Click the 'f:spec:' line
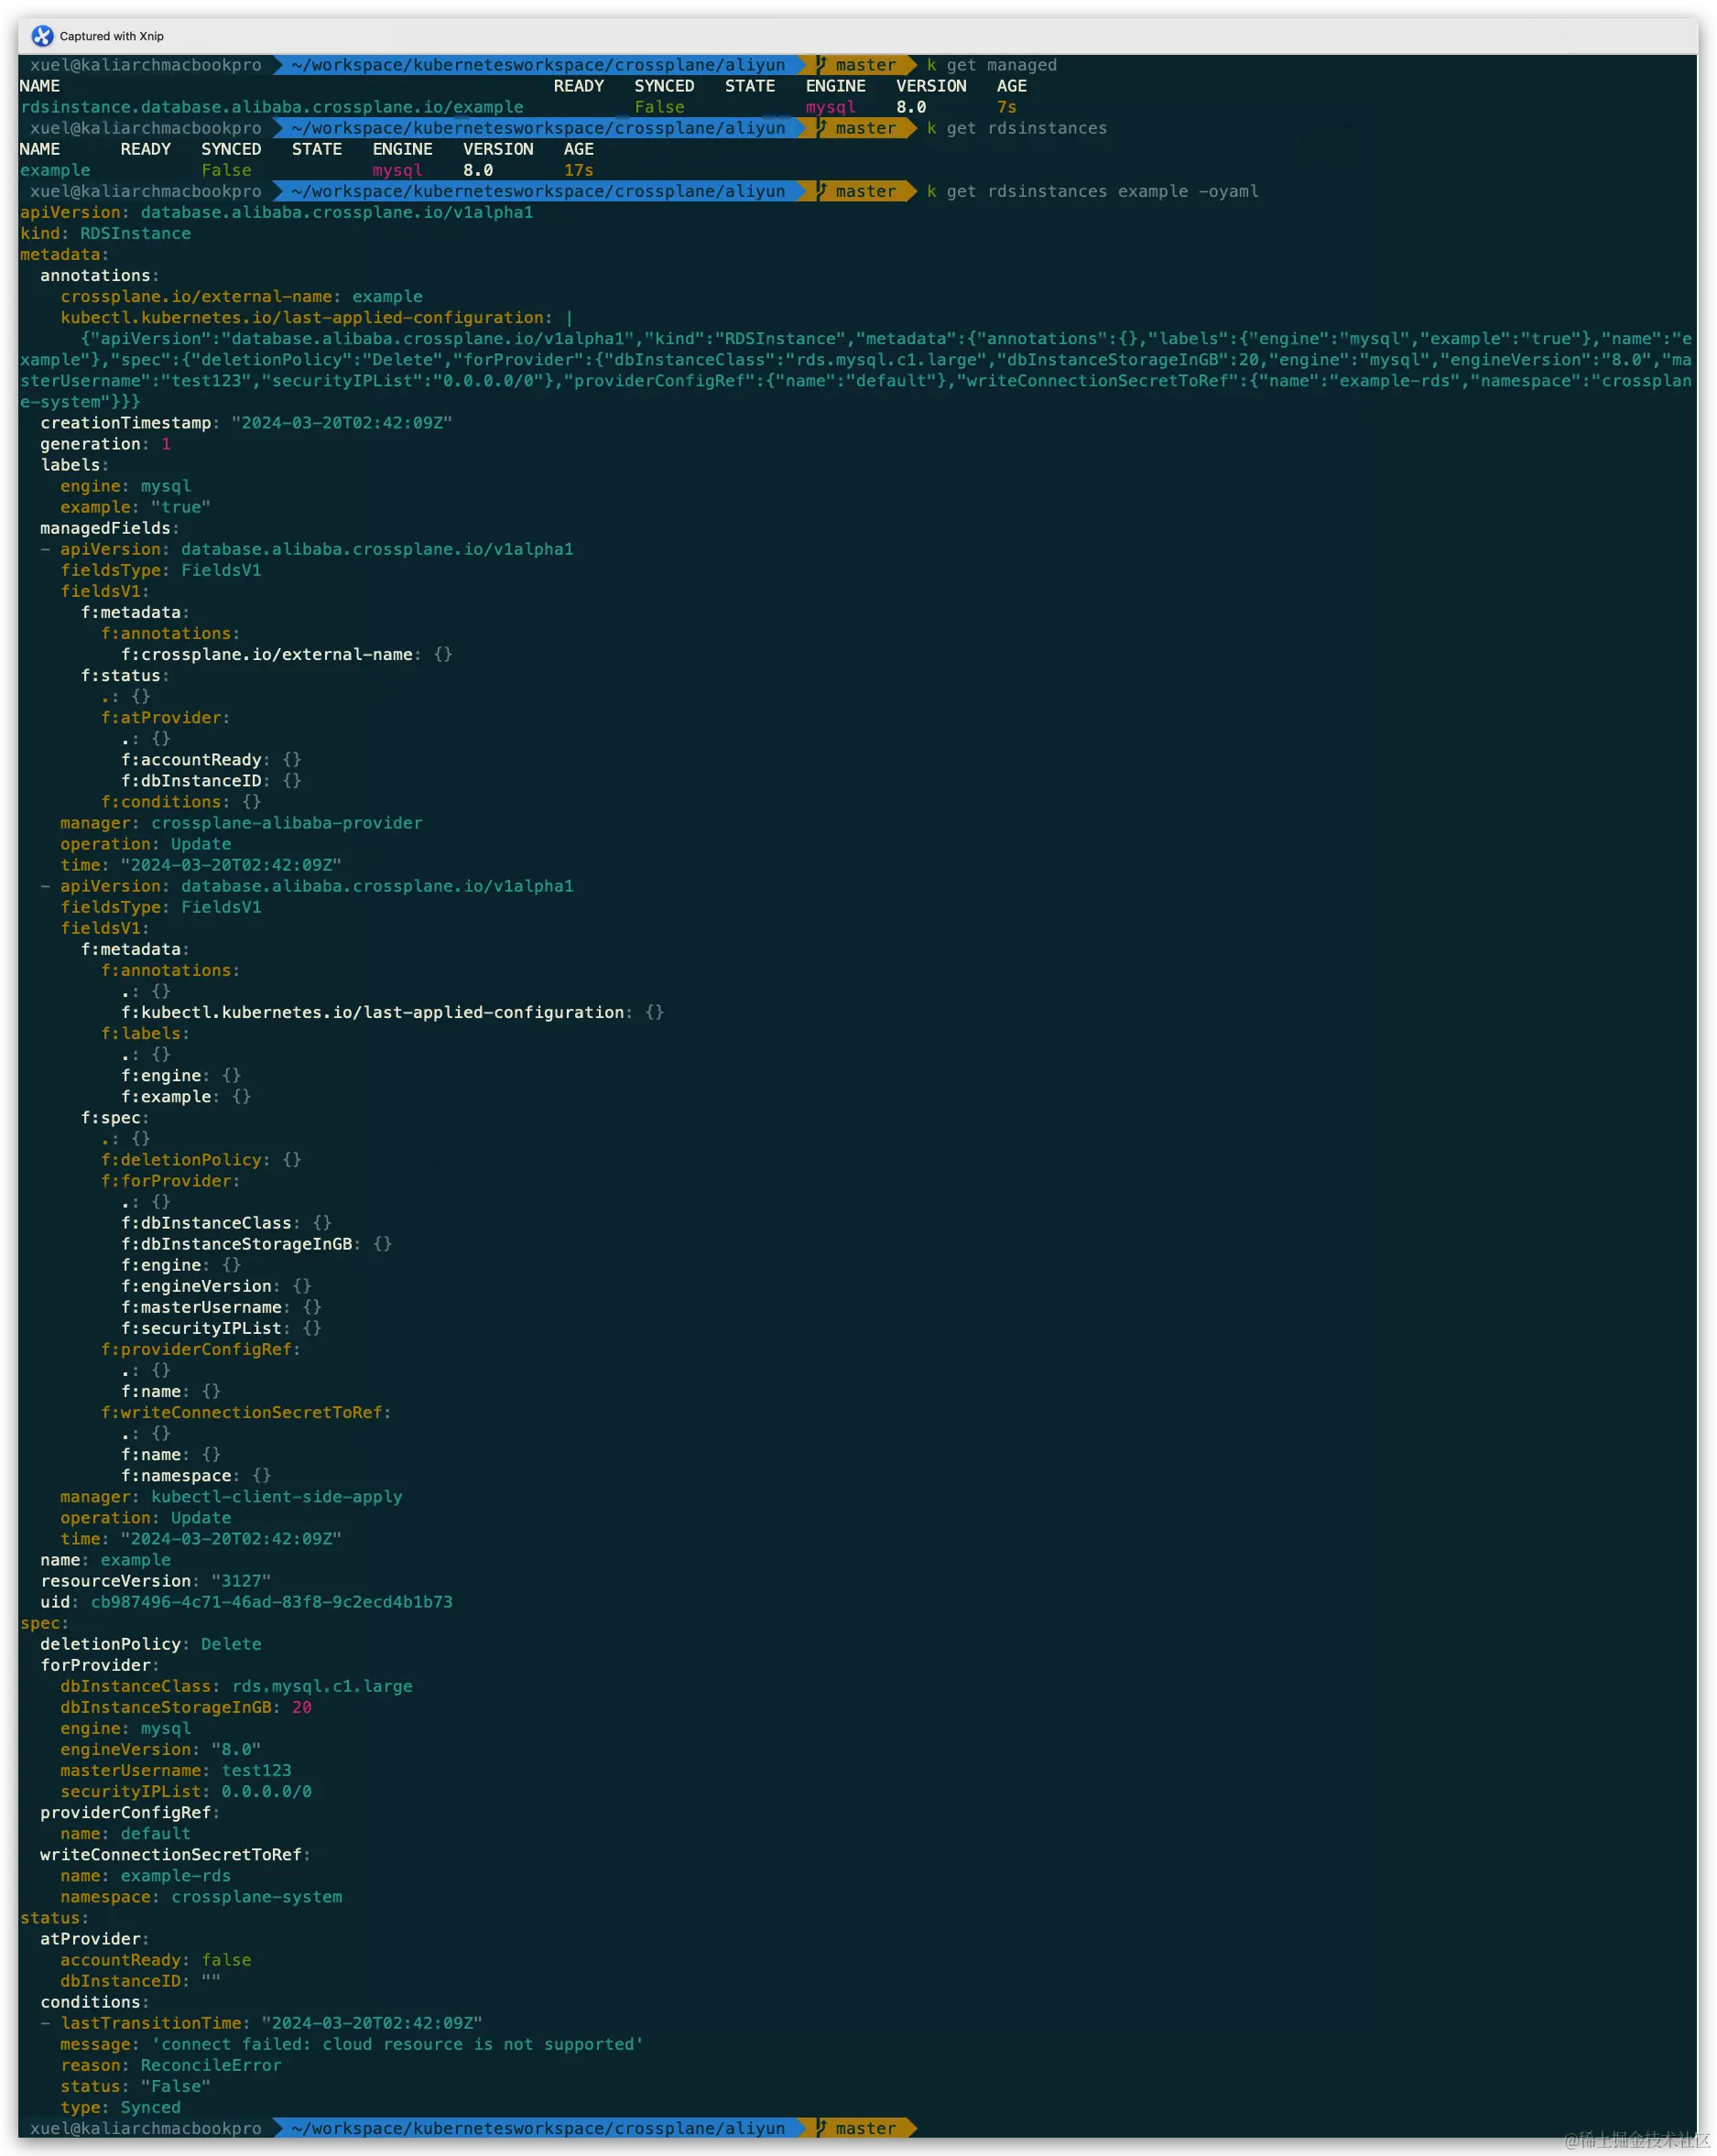The image size is (1717, 2156). pyautogui.click(x=115, y=1117)
